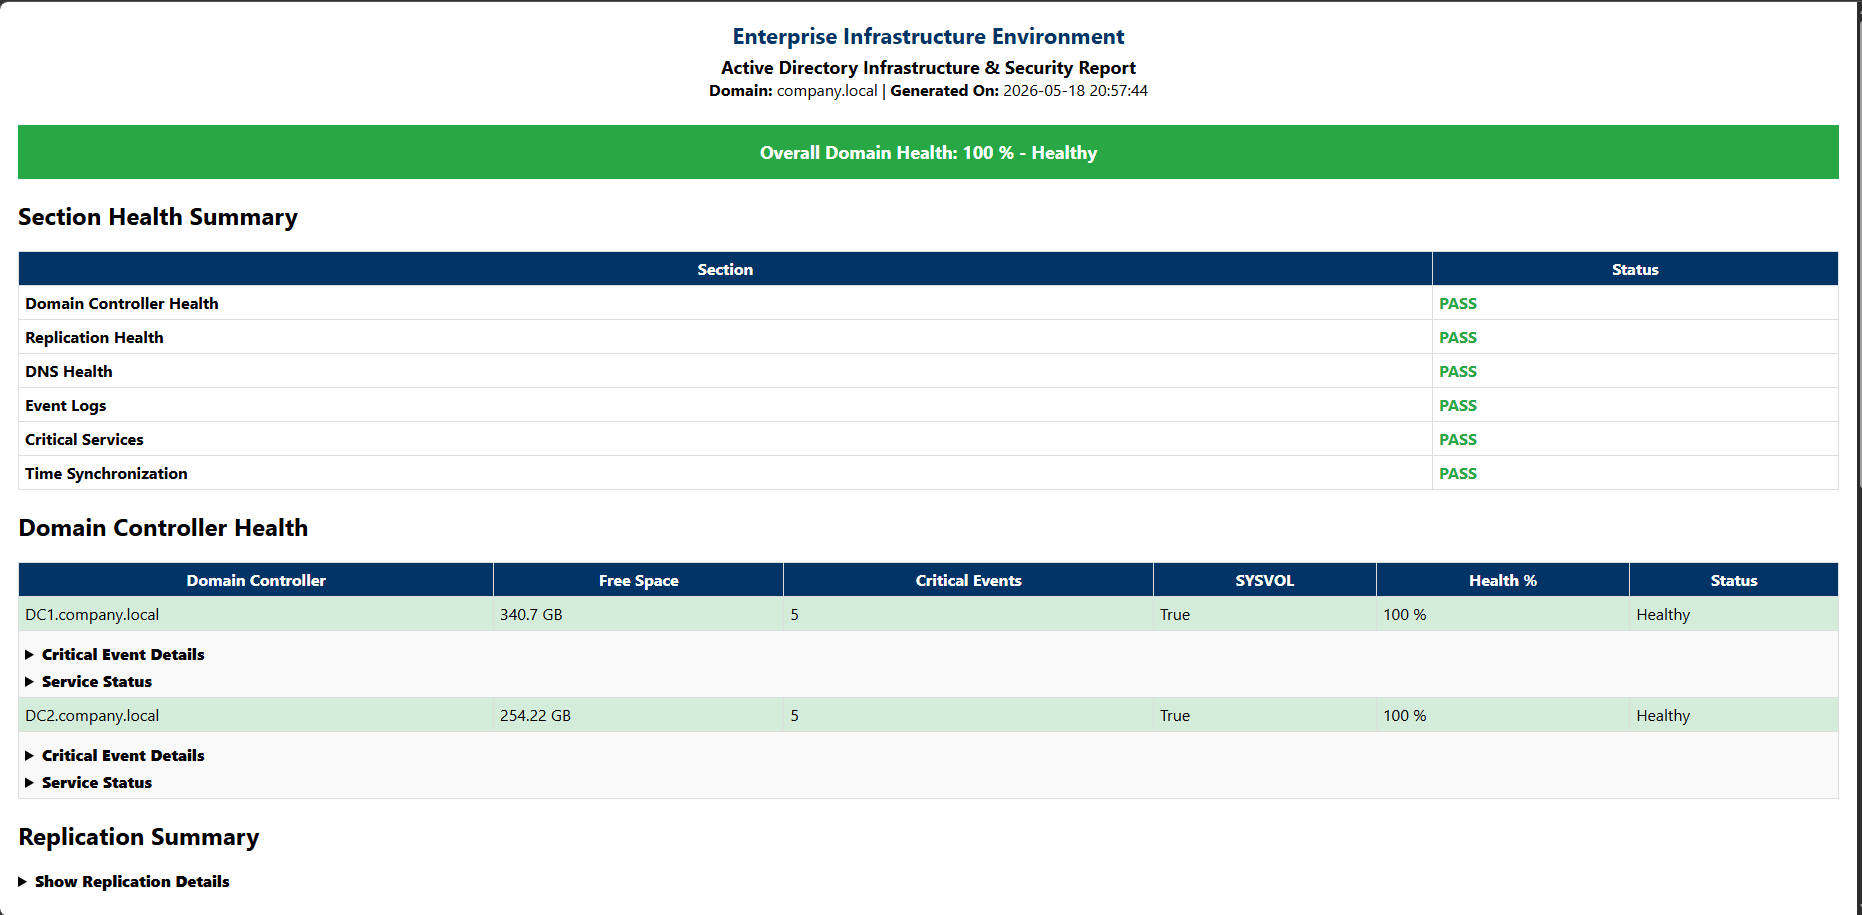Screen dimensions: 1862x915
Task: Select the Domain Controller Health summary row
Action: click(x=928, y=303)
